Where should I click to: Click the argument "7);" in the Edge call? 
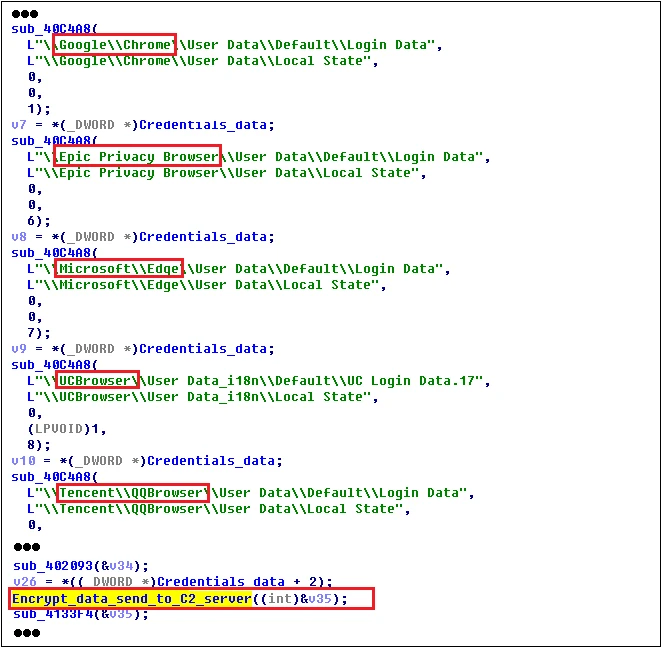tap(39, 333)
